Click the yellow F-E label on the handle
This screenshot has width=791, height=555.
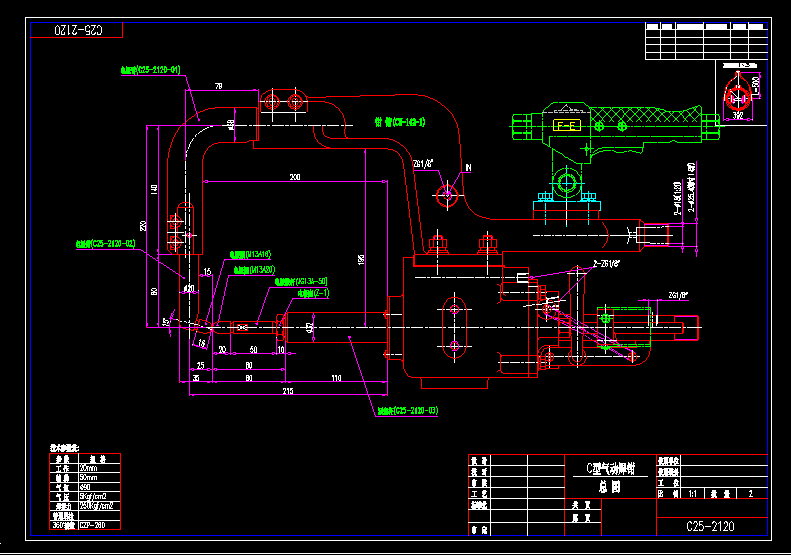tap(567, 126)
